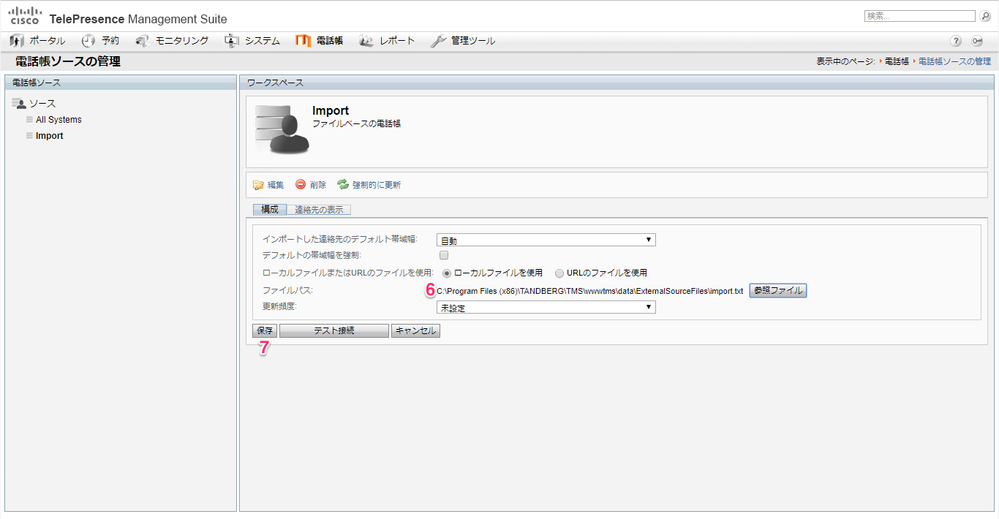Click the 削除 link
The image size is (999, 519).
[x=318, y=185]
